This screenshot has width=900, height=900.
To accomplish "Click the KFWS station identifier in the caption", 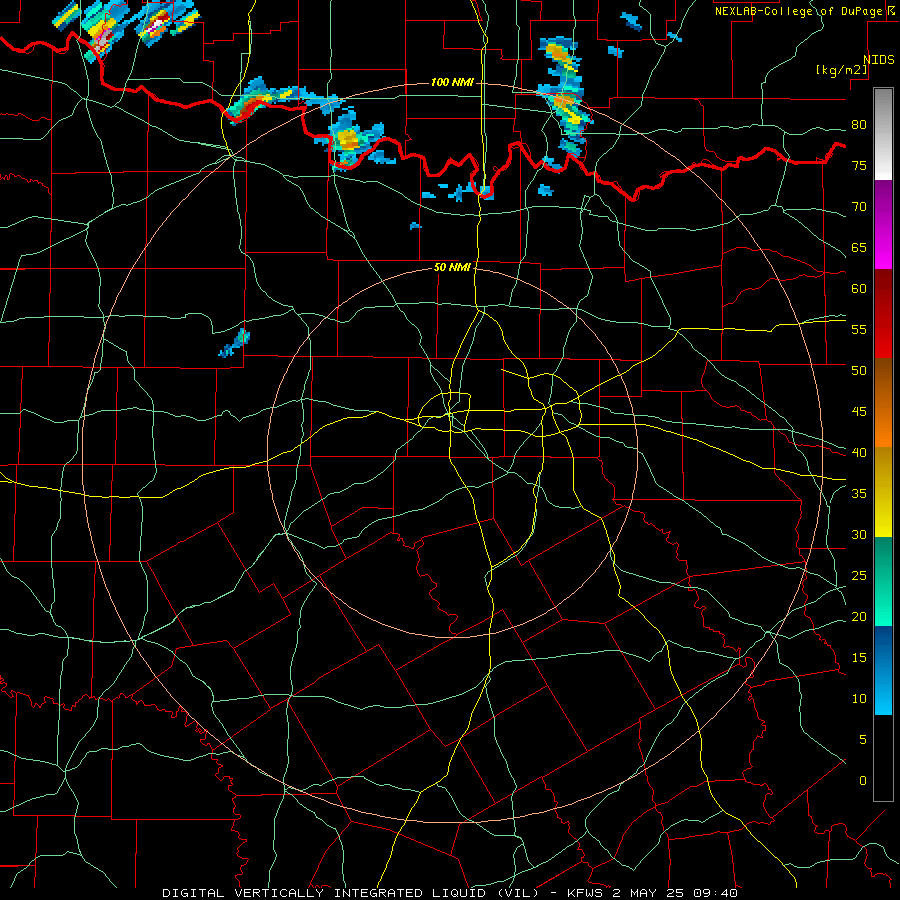I will 586,893.
